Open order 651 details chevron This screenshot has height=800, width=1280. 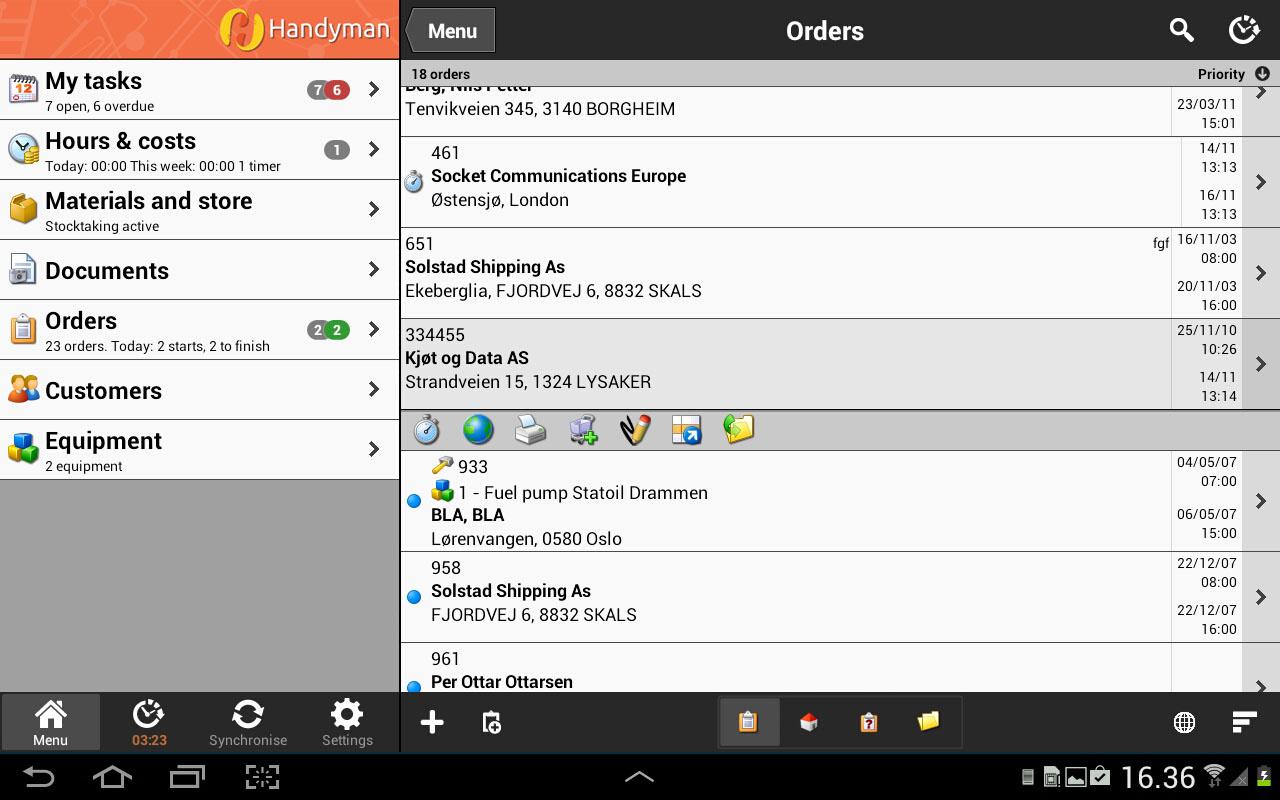click(1261, 273)
